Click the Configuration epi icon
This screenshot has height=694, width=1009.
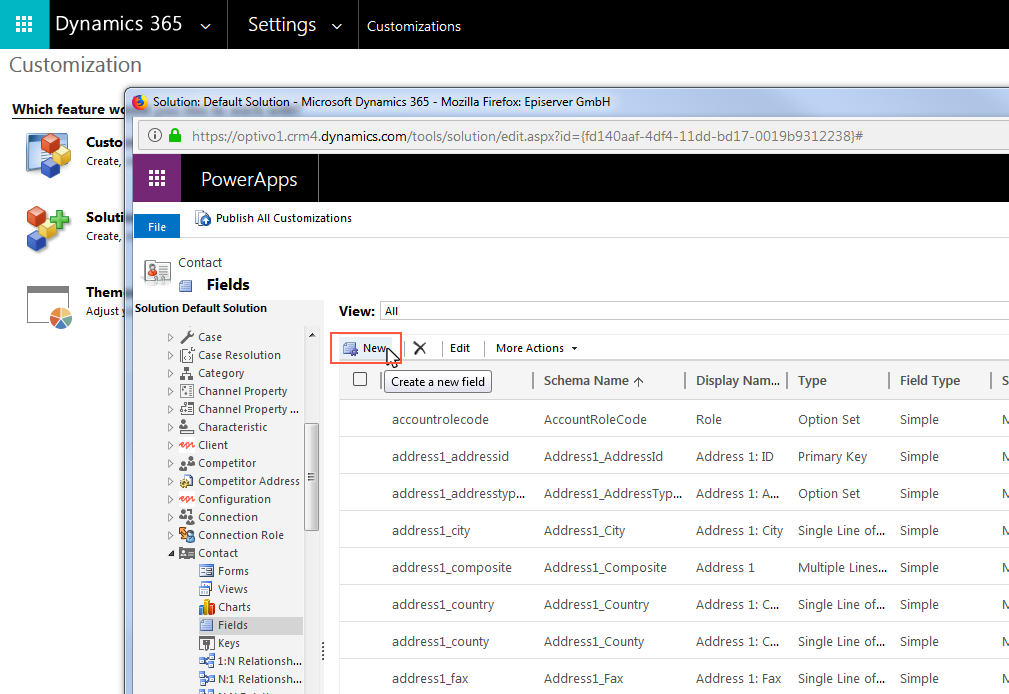[187, 499]
